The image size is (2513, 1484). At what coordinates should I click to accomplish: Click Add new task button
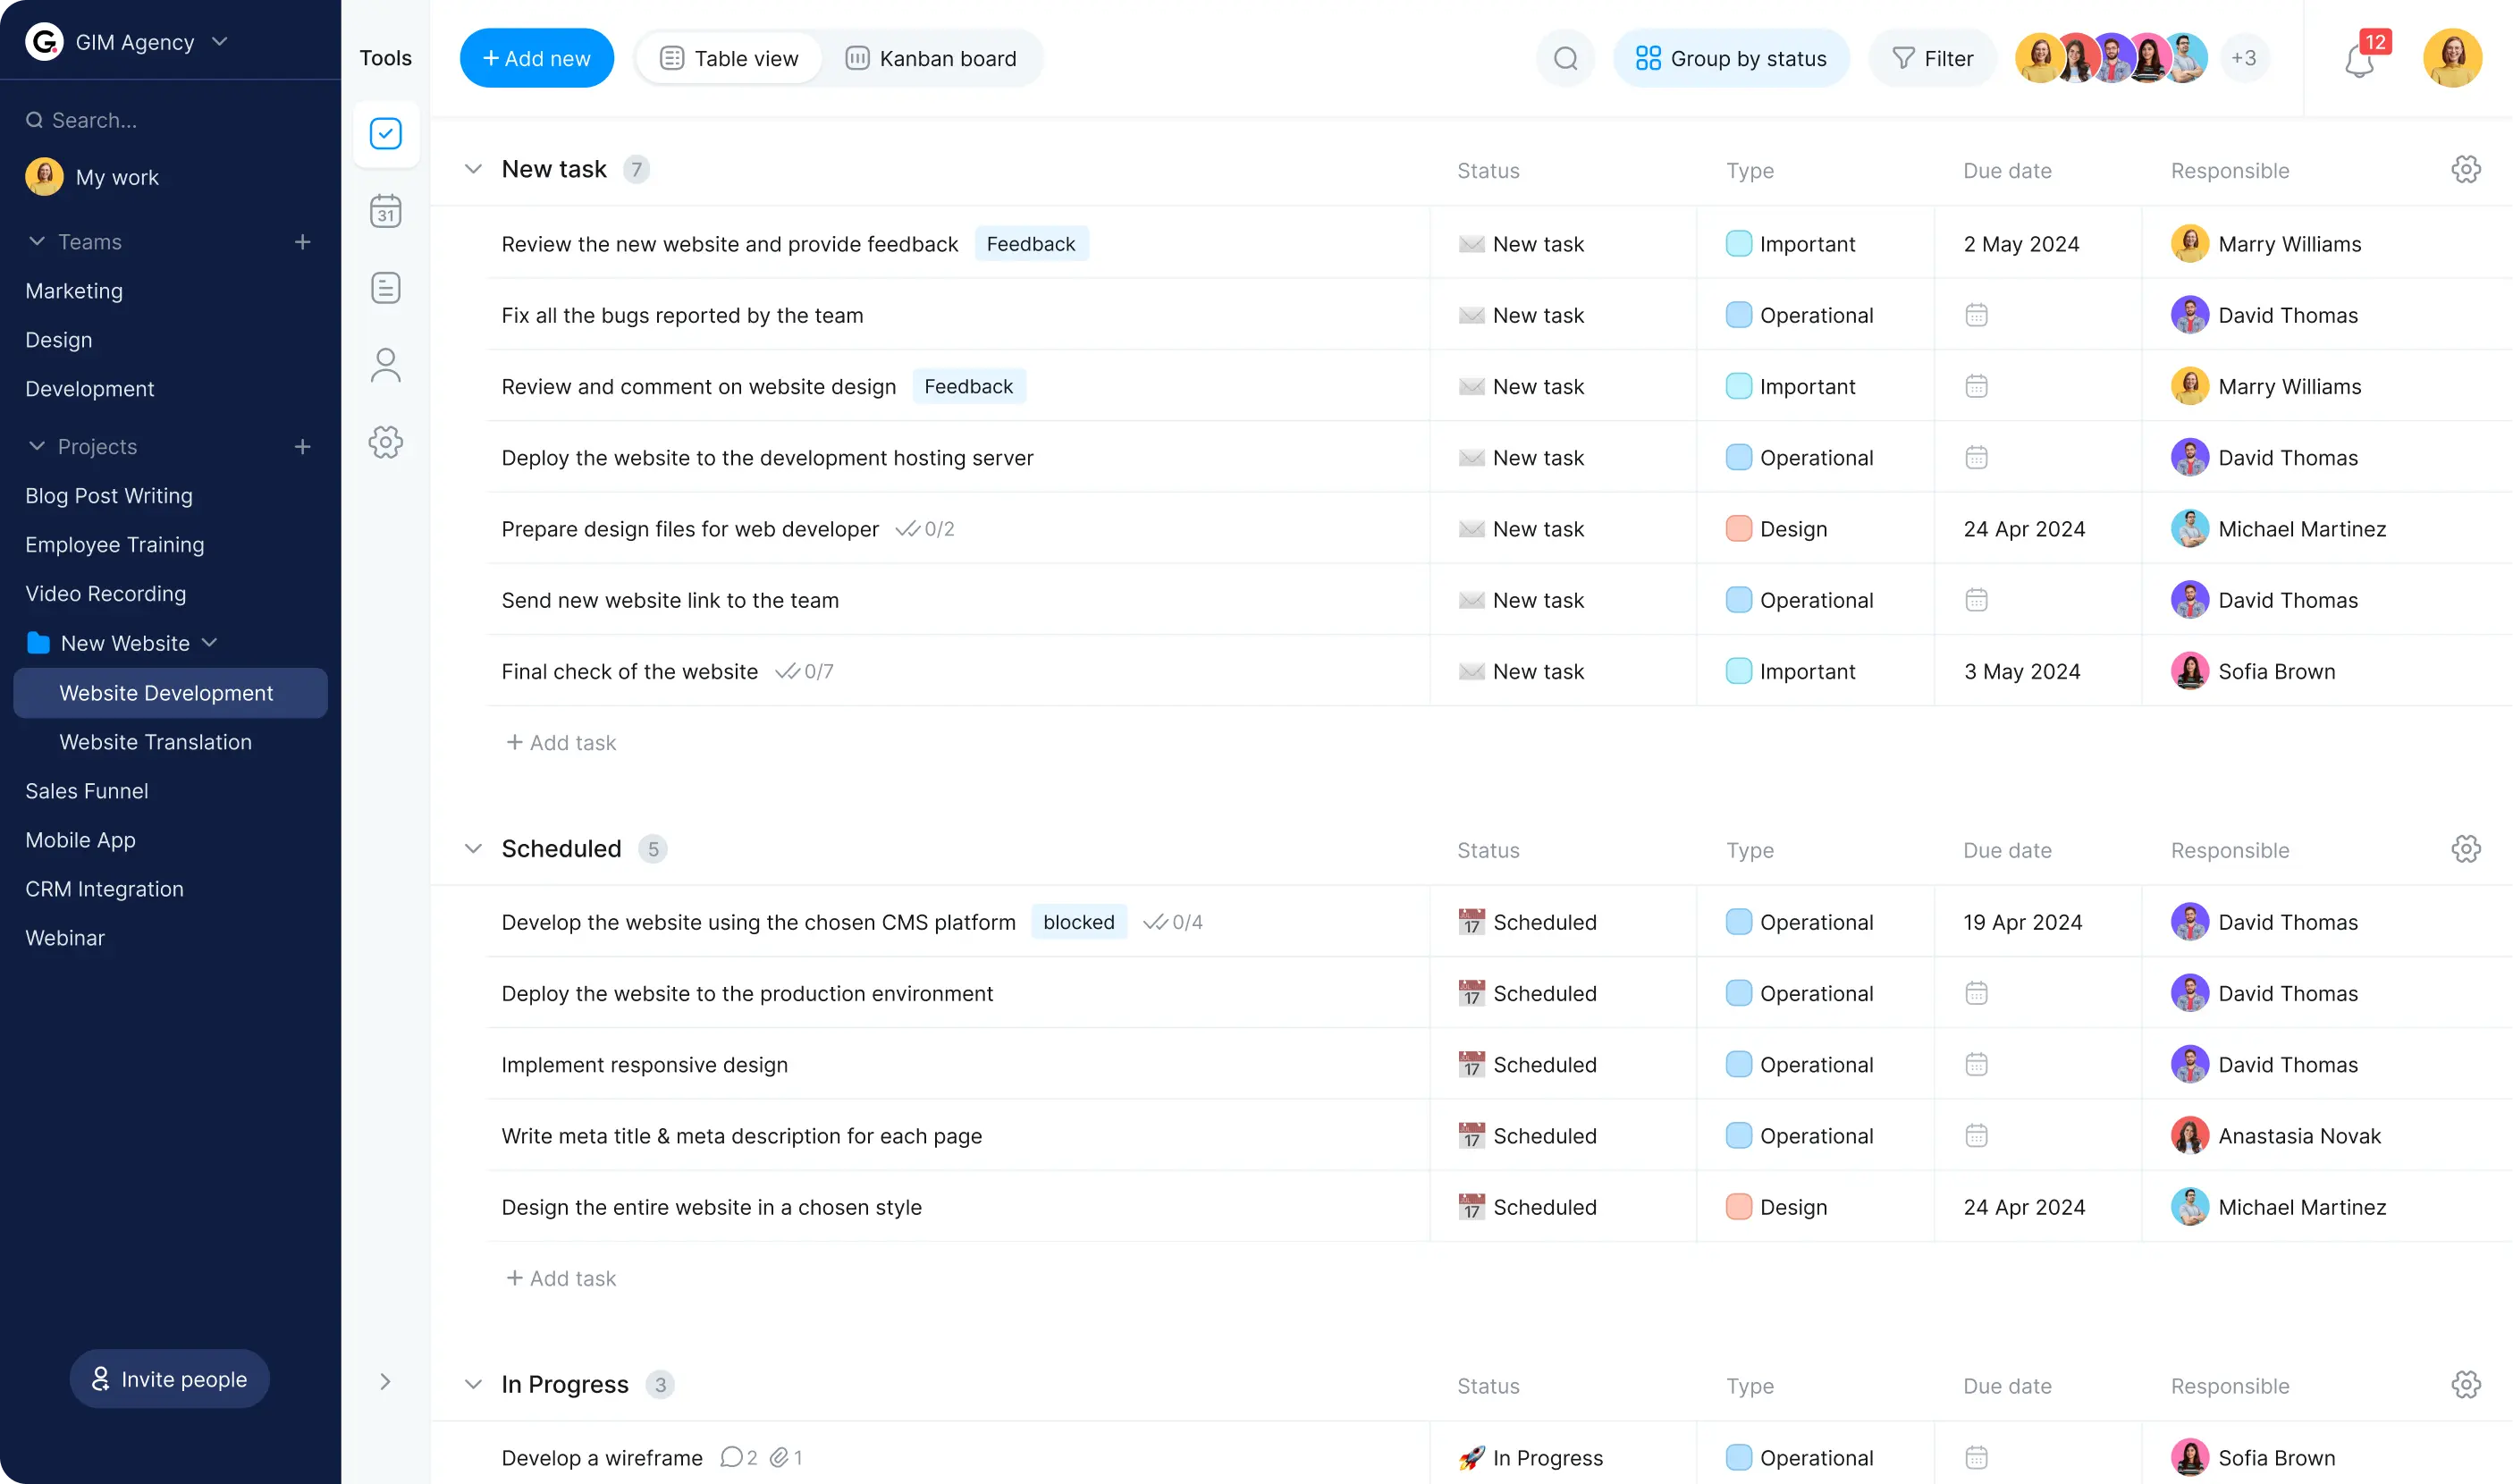click(x=537, y=58)
